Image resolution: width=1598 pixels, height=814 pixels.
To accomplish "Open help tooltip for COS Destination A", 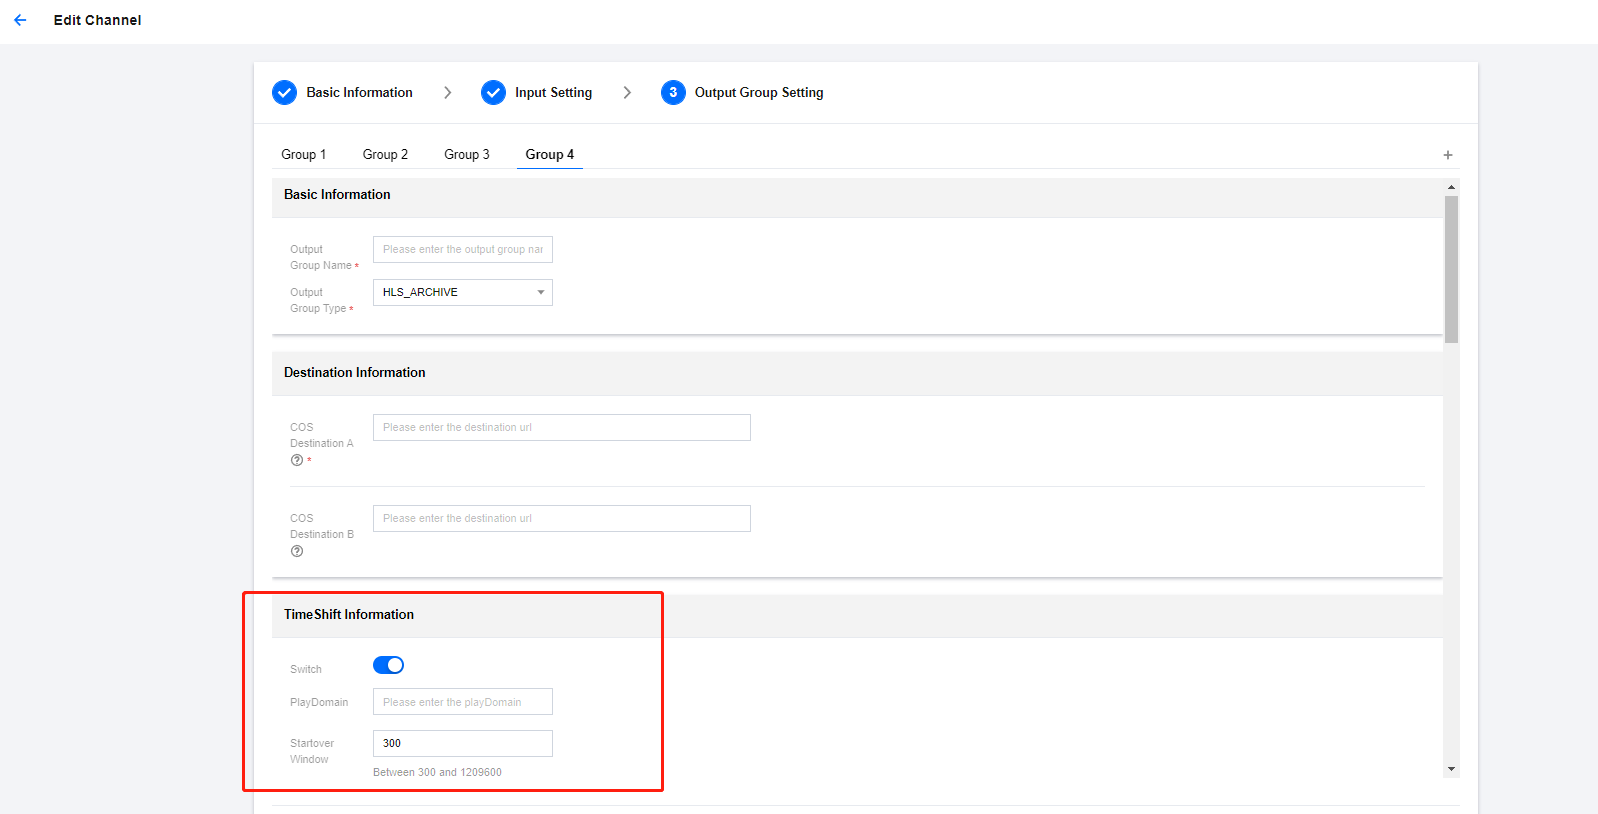I will [x=297, y=460].
